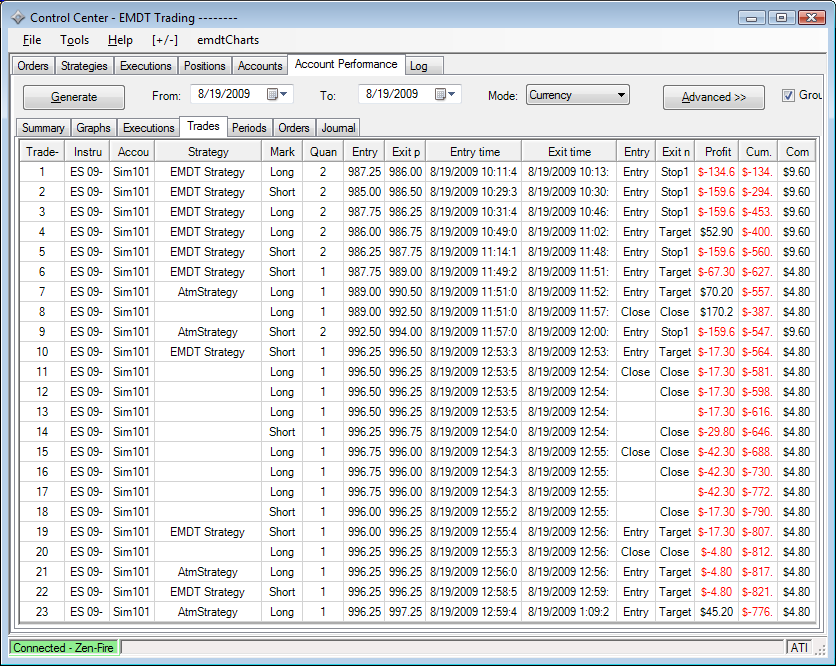Click profit $-67.30 in trade 6
The image size is (836, 666).
[717, 272]
